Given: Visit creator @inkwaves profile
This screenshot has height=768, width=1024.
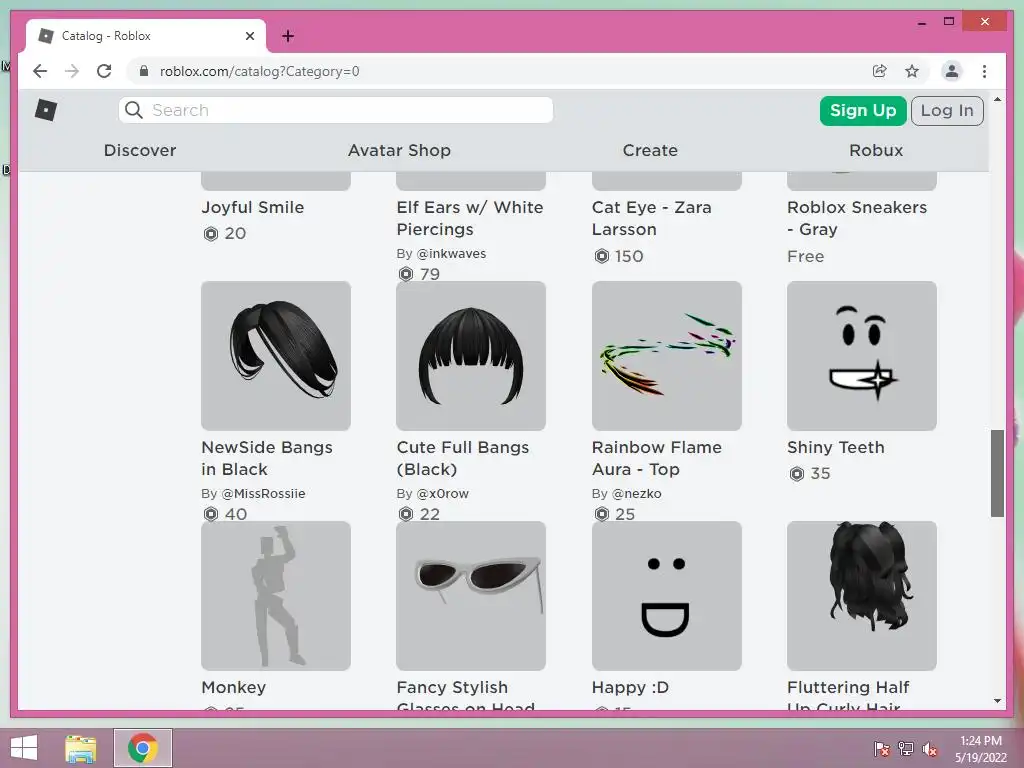Looking at the screenshot, I should point(451,253).
